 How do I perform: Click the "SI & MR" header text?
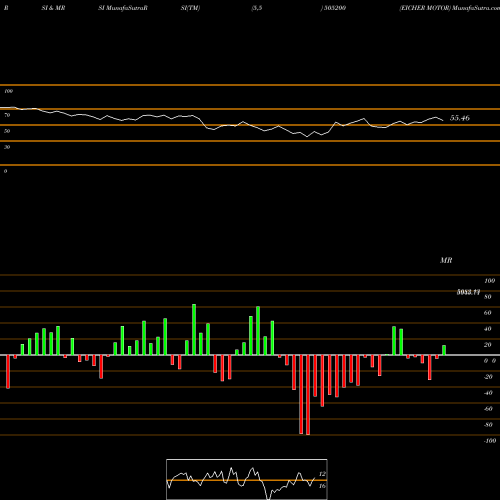point(53,8)
